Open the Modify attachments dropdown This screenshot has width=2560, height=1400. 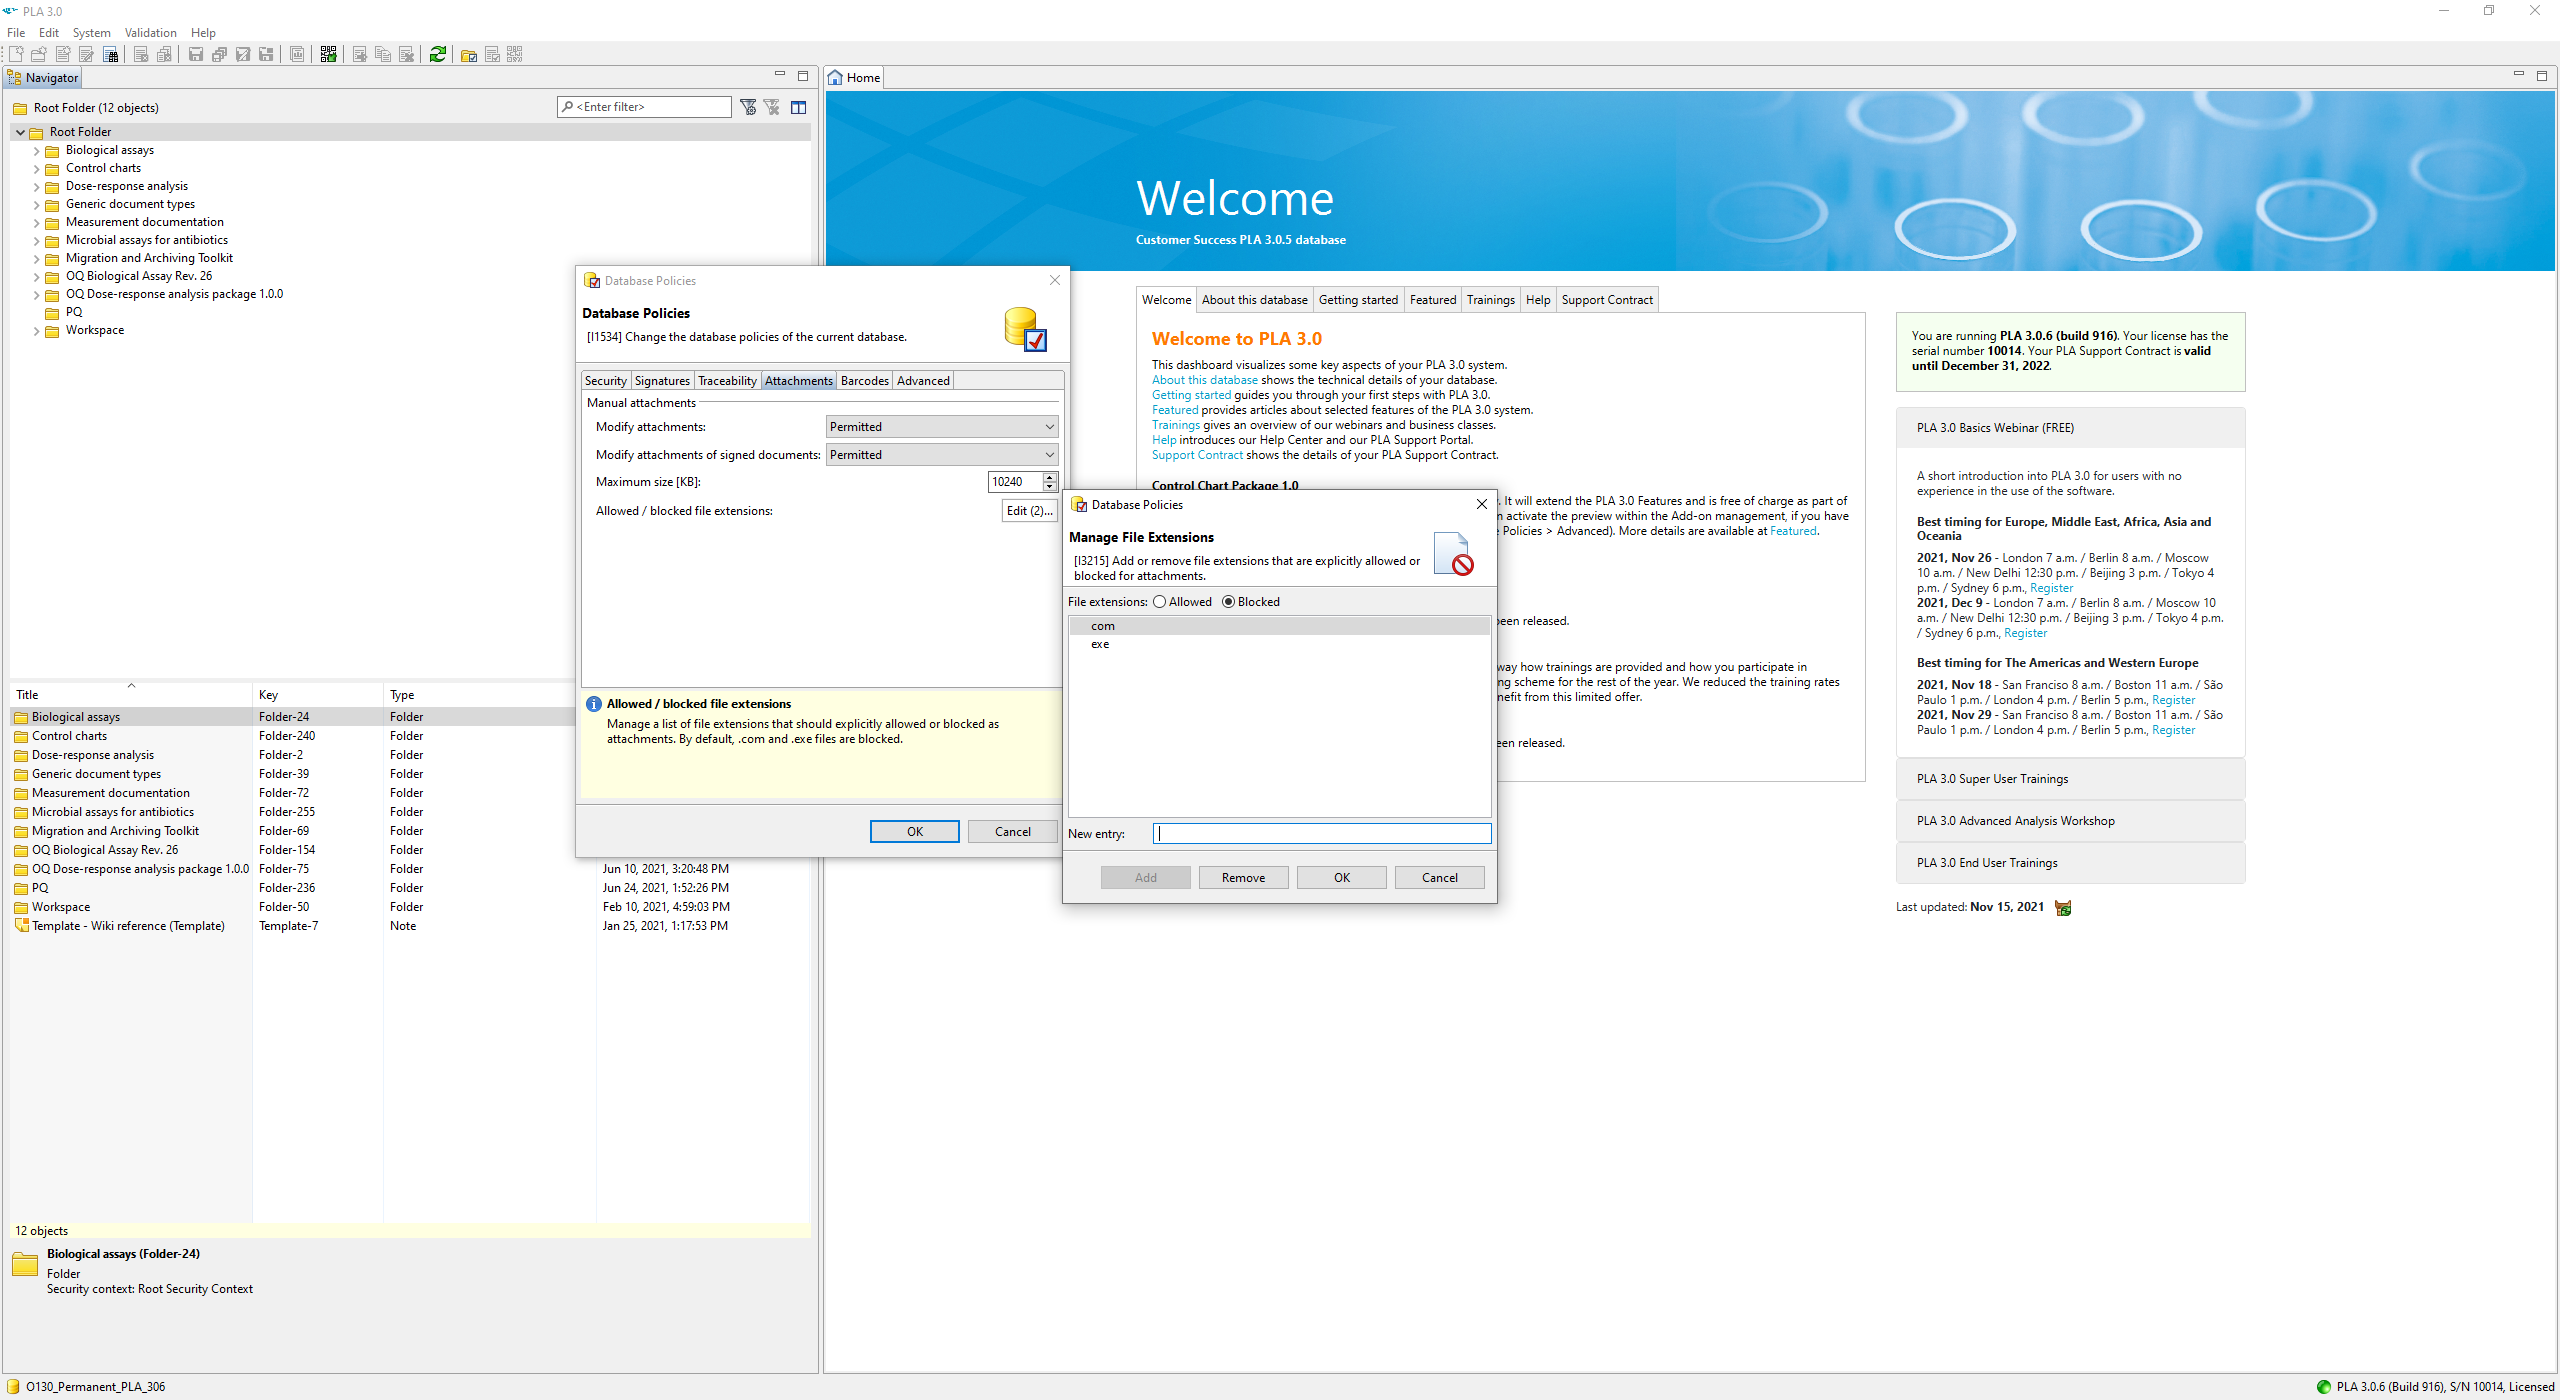pos(941,427)
